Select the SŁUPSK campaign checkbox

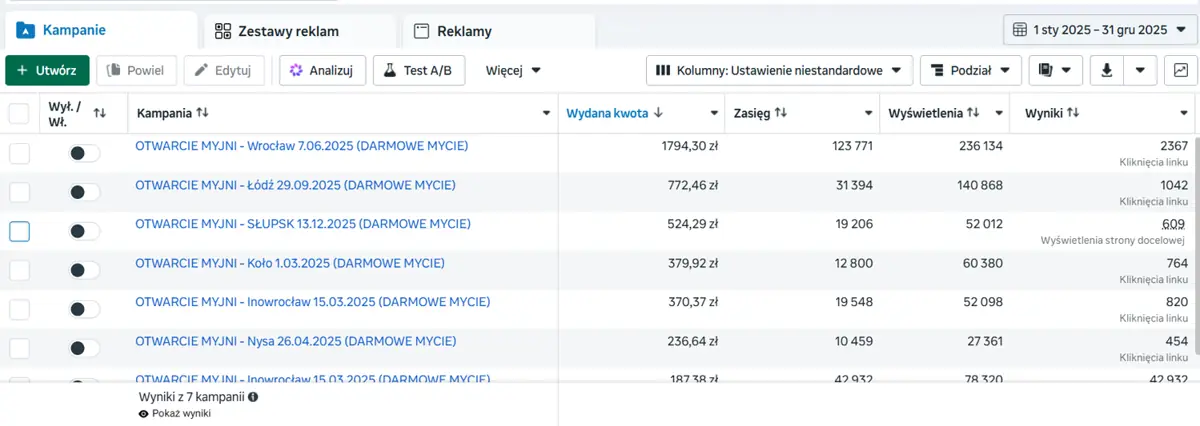click(x=19, y=231)
